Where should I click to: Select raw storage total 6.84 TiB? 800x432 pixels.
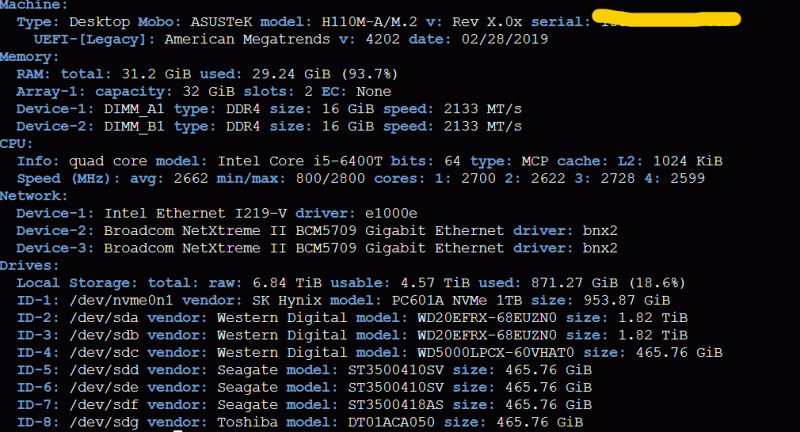click(286, 283)
